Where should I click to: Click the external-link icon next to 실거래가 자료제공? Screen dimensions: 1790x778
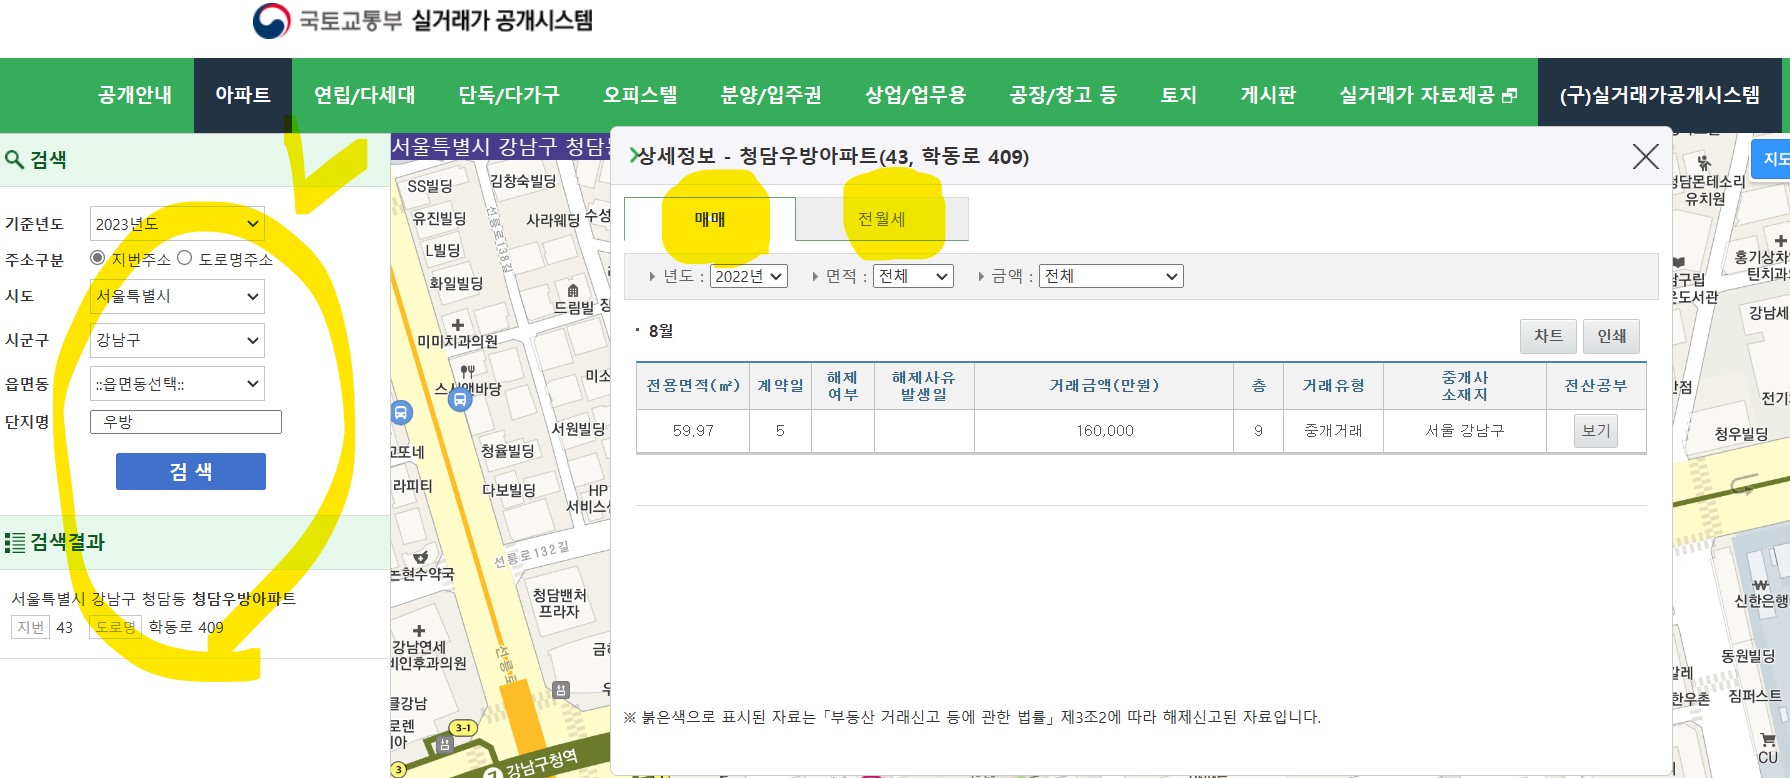[x=1509, y=95]
